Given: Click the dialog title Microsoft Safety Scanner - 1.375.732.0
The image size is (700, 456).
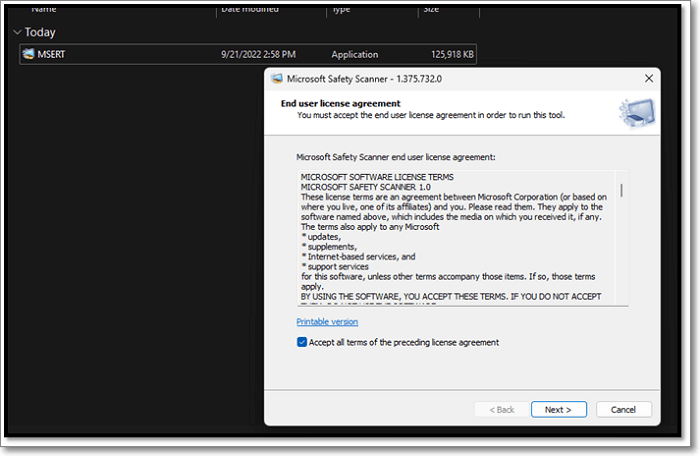Looking at the screenshot, I should pyautogui.click(x=364, y=79).
